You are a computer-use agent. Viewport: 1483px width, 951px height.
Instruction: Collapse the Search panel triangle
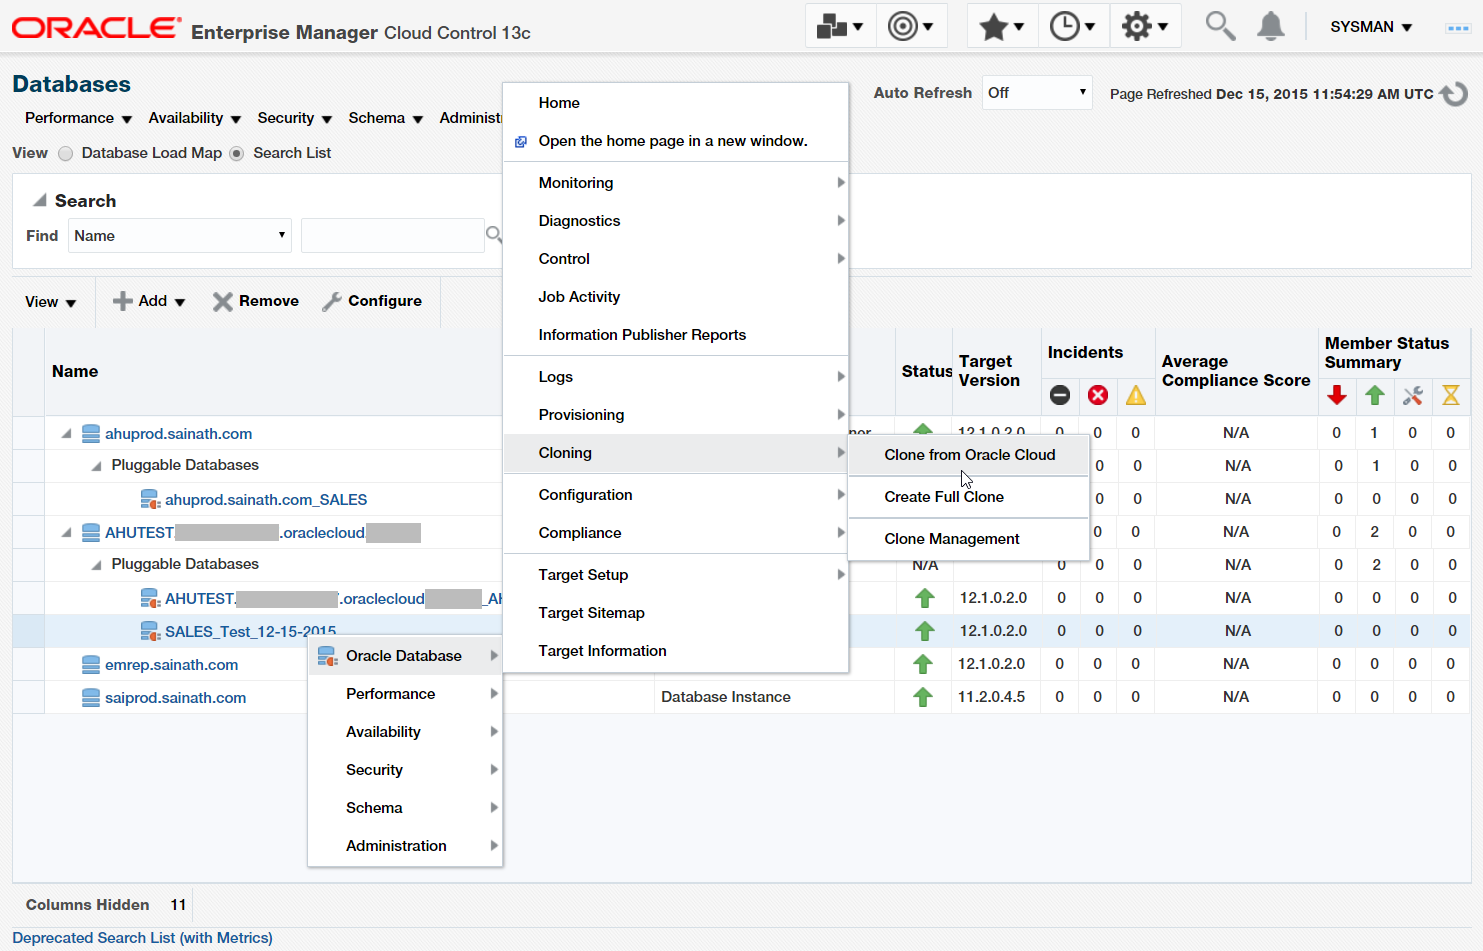coord(40,201)
